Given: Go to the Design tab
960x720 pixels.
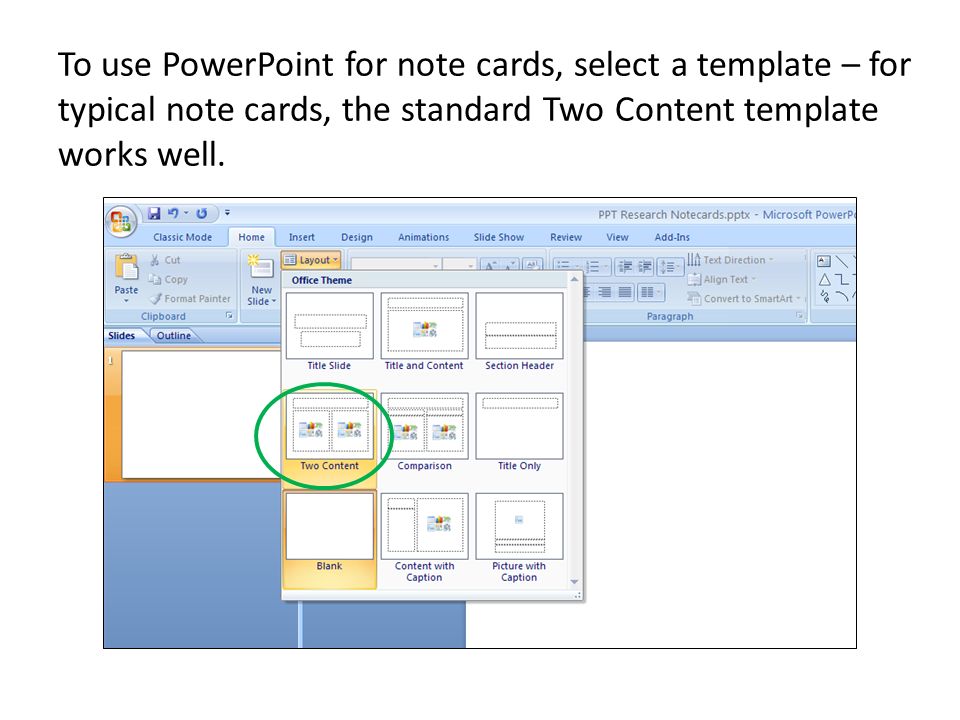Looking at the screenshot, I should pos(357,237).
